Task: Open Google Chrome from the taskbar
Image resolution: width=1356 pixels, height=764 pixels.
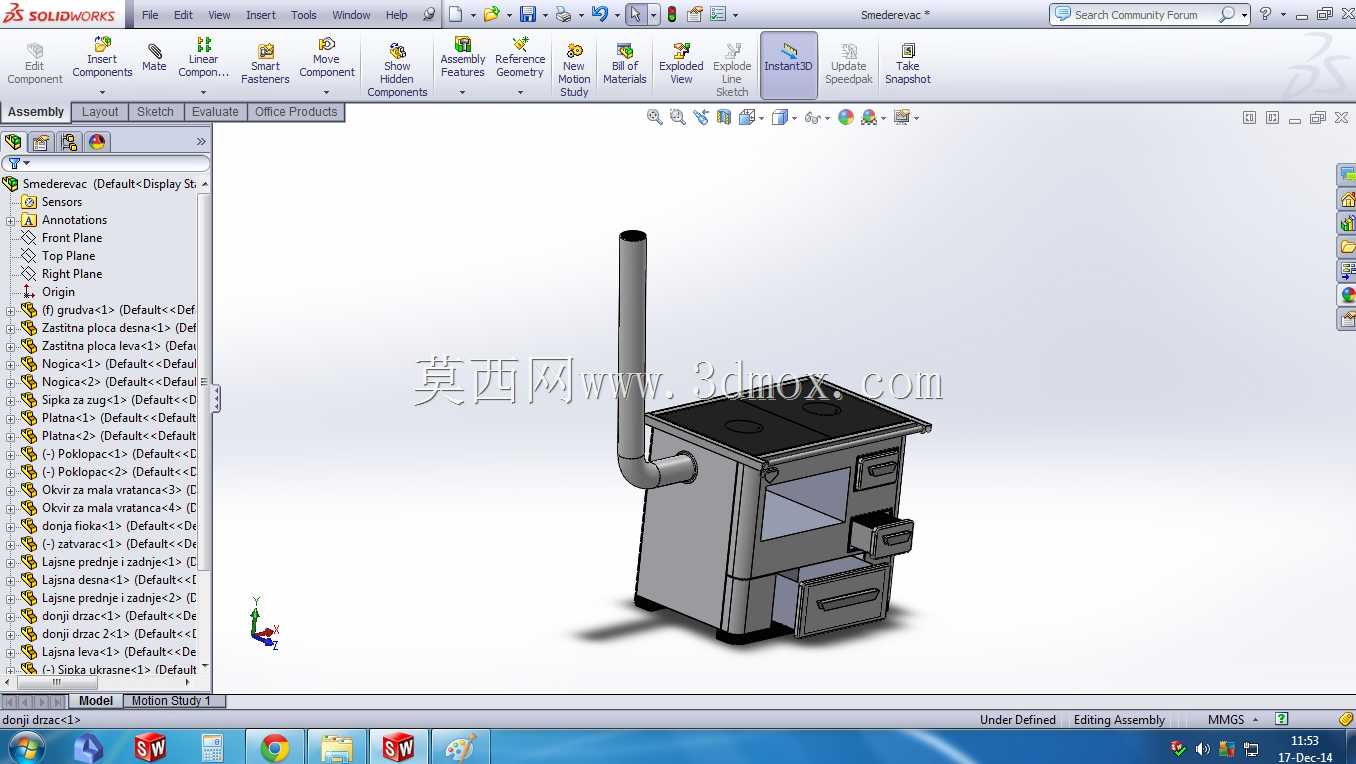Action: pyautogui.click(x=274, y=747)
